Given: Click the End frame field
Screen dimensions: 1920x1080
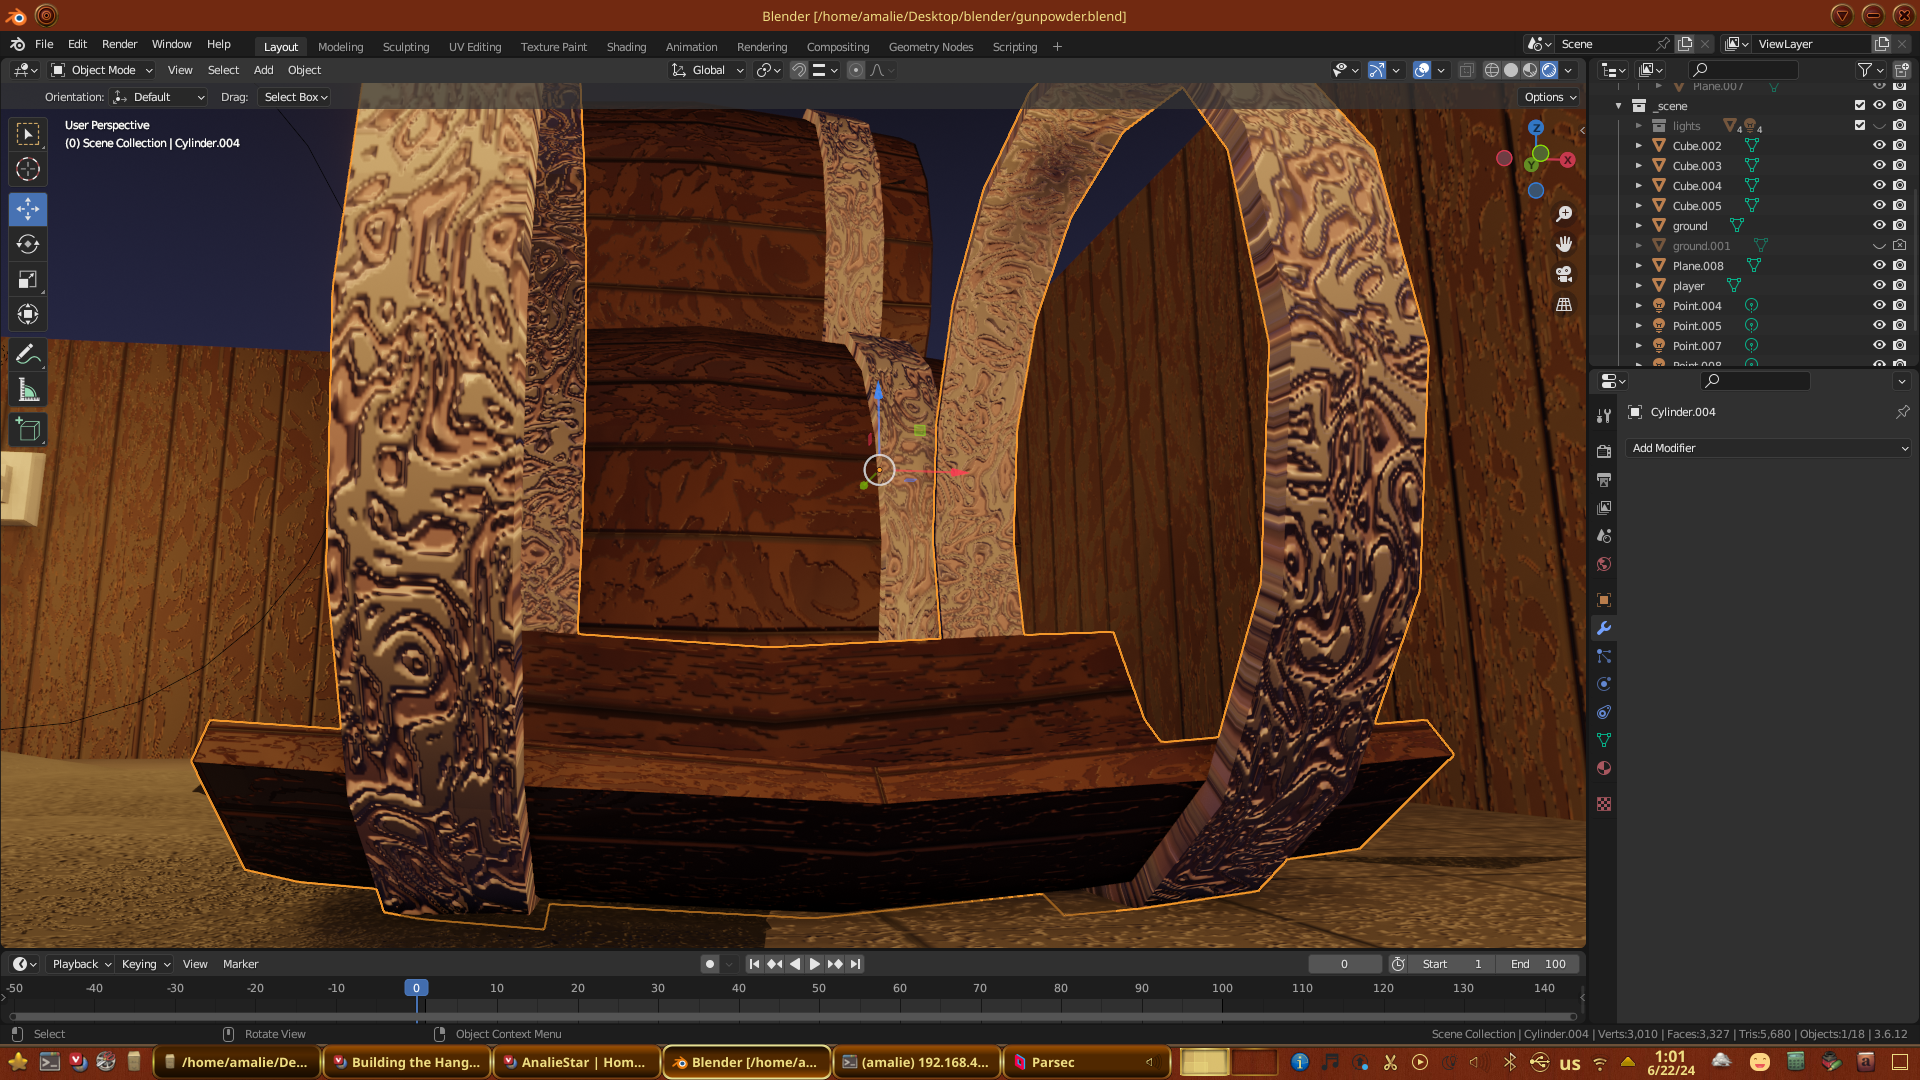Looking at the screenshot, I should coord(1539,964).
